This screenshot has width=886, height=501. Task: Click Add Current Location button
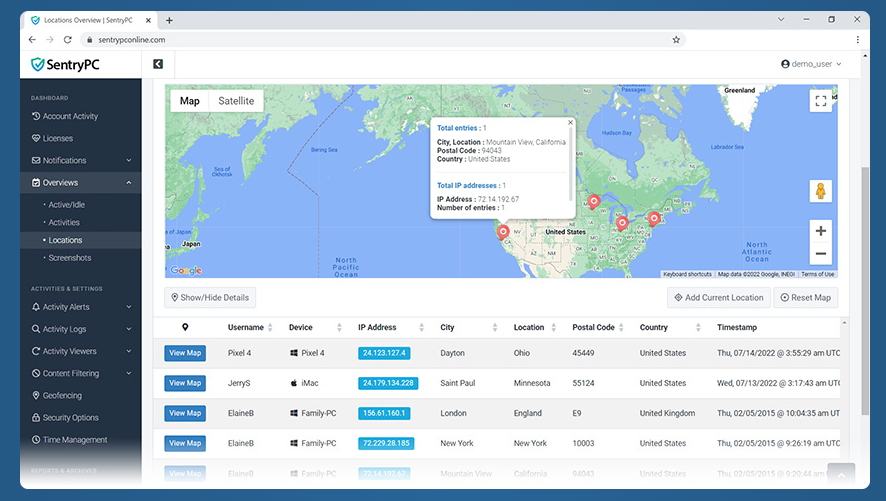[719, 297]
